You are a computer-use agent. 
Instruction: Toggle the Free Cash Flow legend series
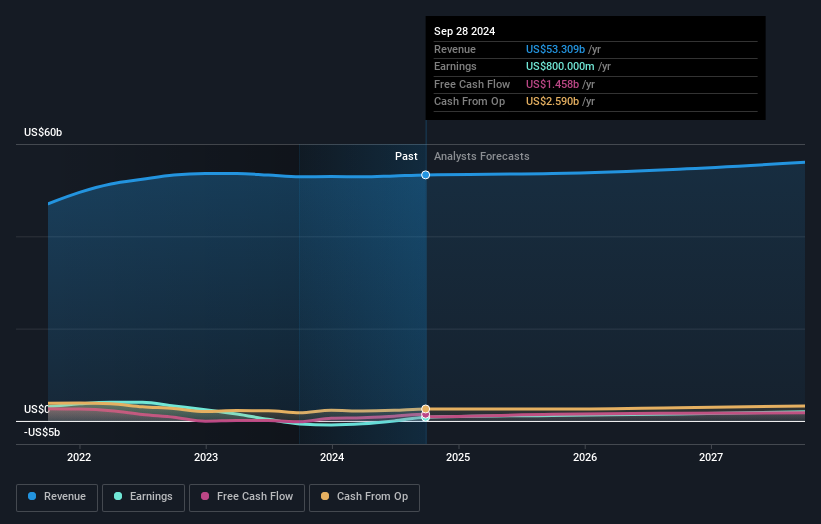(247, 497)
